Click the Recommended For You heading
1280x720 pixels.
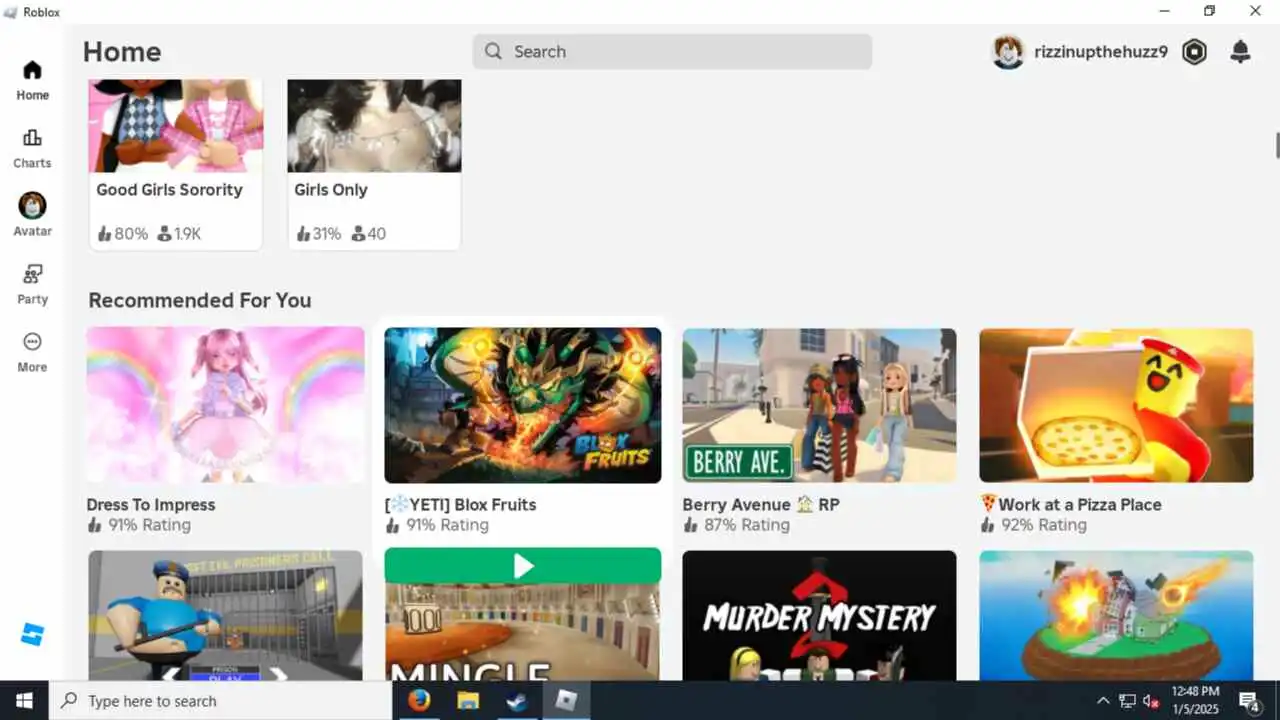click(x=200, y=300)
